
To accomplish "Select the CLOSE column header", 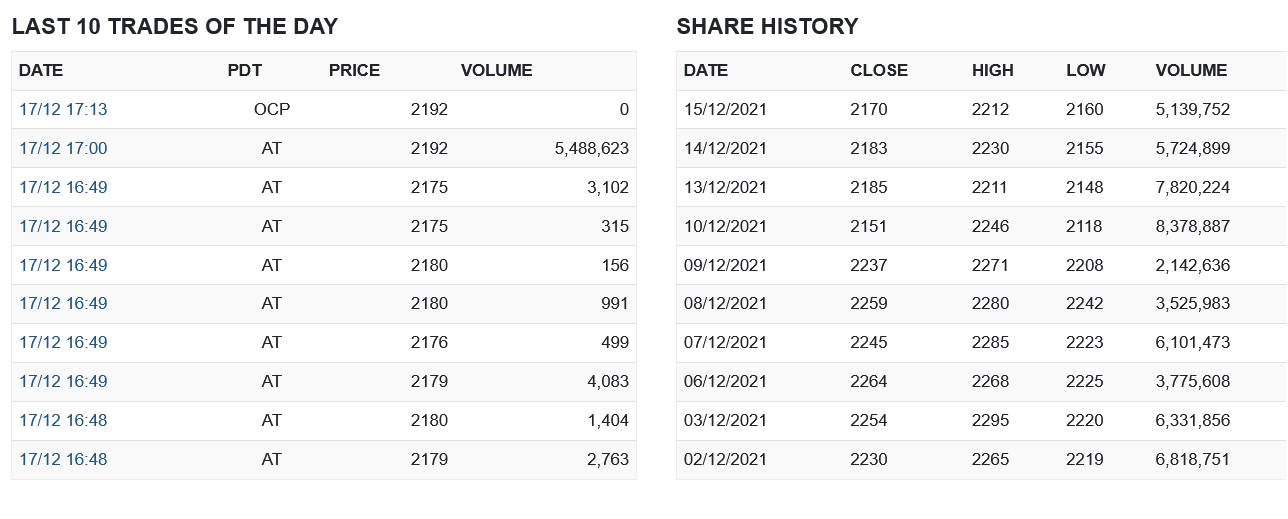I will point(879,71).
